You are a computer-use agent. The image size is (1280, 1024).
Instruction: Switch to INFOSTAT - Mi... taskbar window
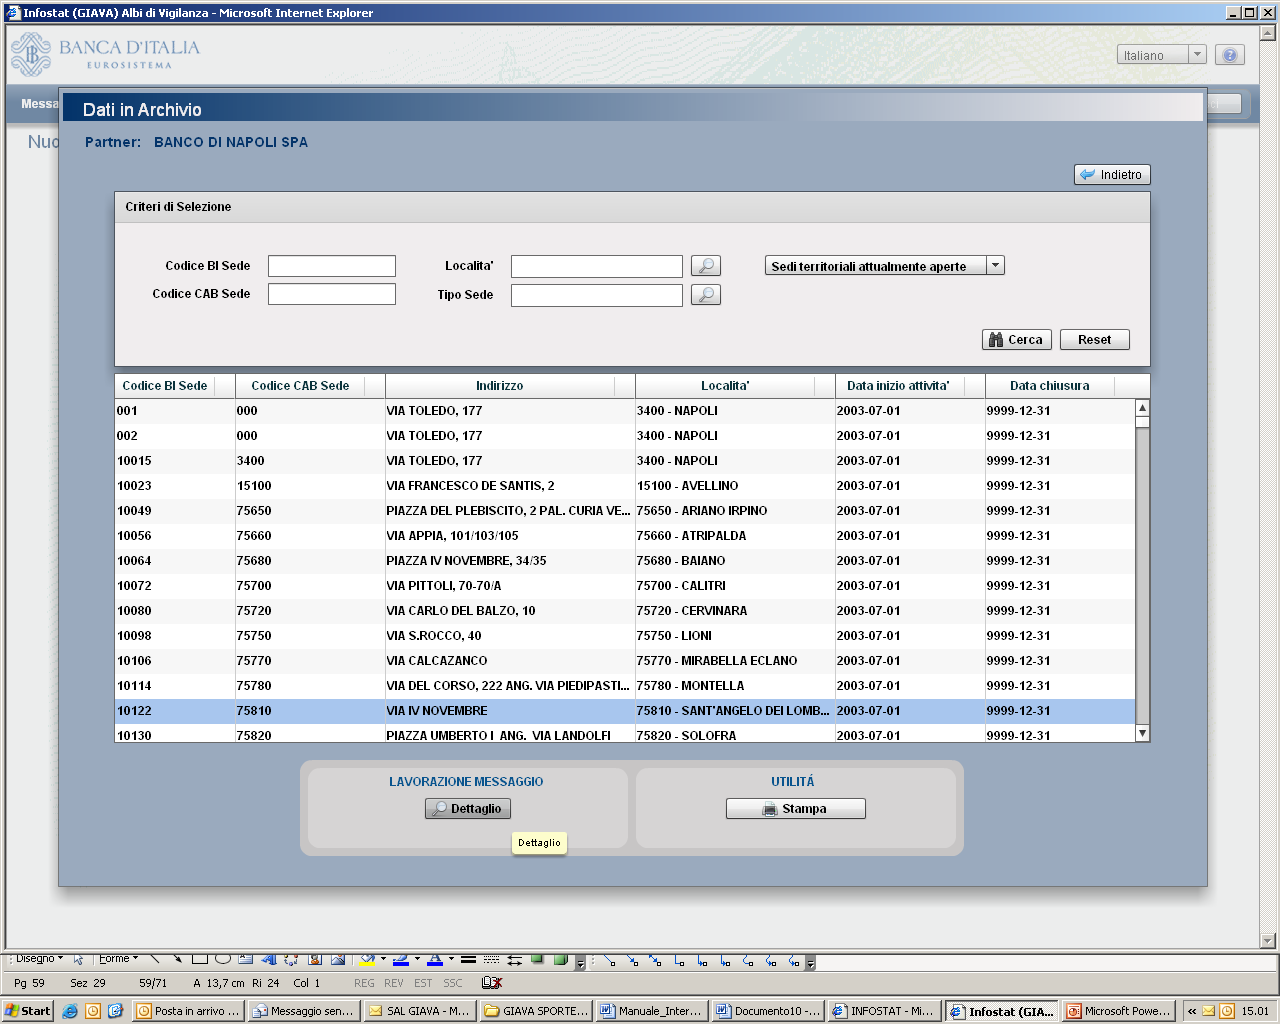pos(883,1011)
